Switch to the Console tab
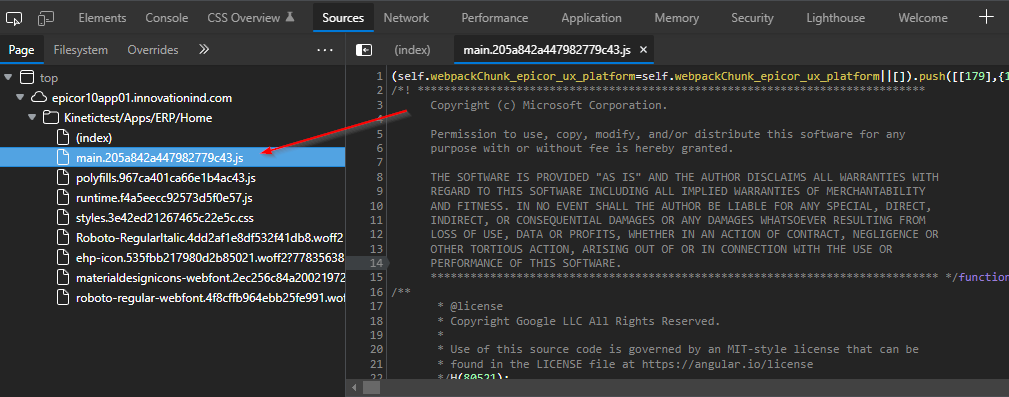The image size is (1009, 397). pyautogui.click(x=167, y=18)
